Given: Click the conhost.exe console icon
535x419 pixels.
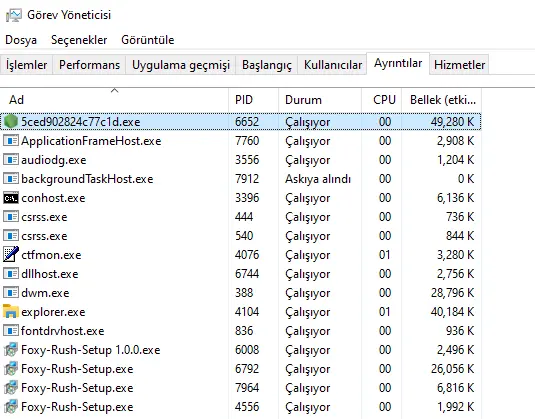Looking at the screenshot, I should 11,198.
